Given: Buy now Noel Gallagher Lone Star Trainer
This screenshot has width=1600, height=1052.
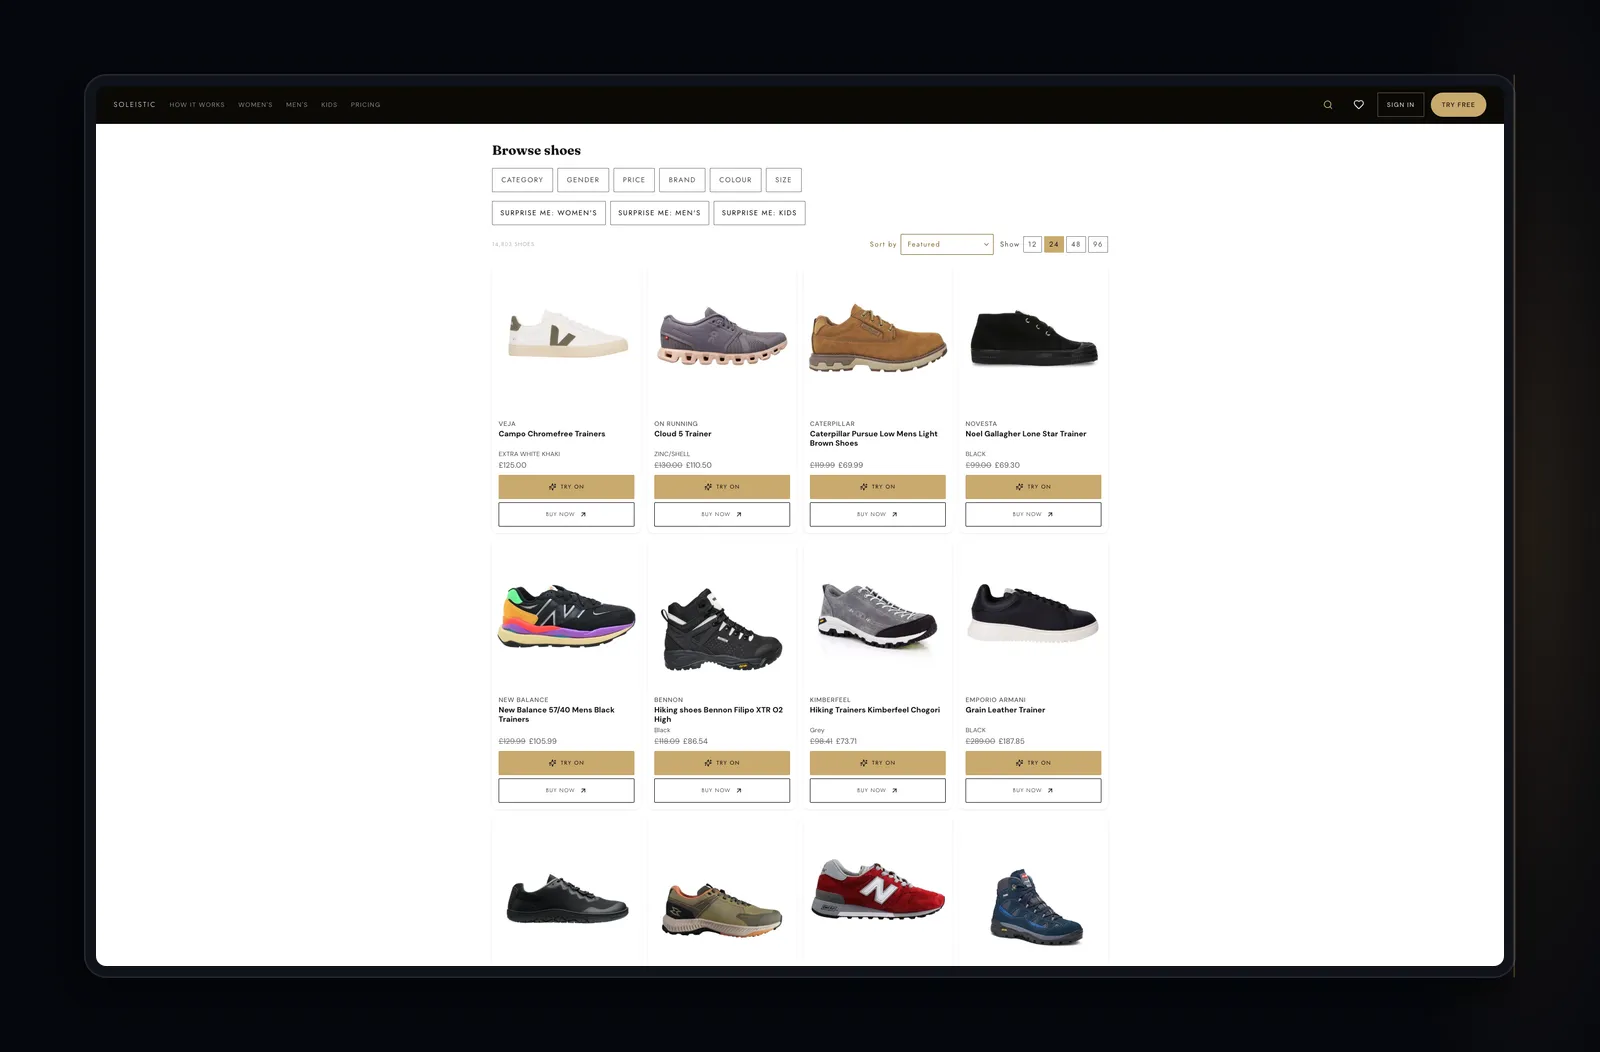Looking at the screenshot, I should coord(1033,514).
